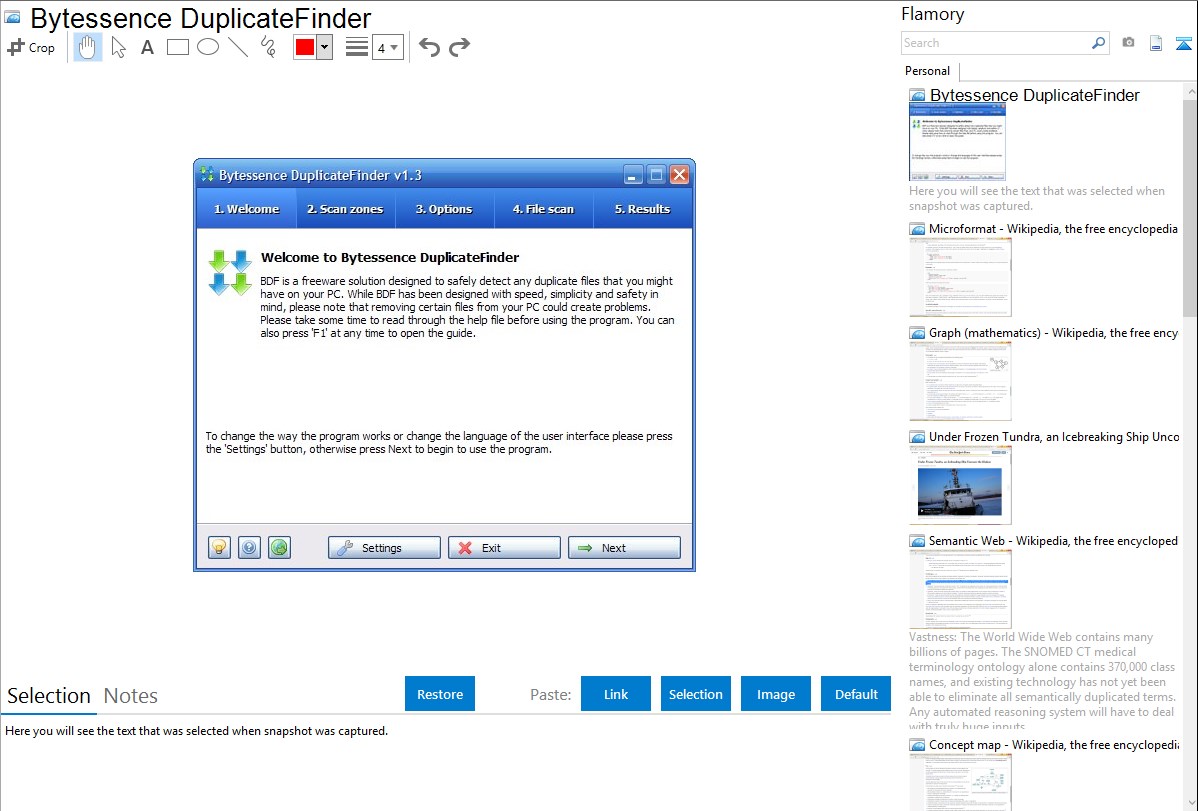Select the text annotation tool
Screen dimensions: 1198x811
pos(147,47)
